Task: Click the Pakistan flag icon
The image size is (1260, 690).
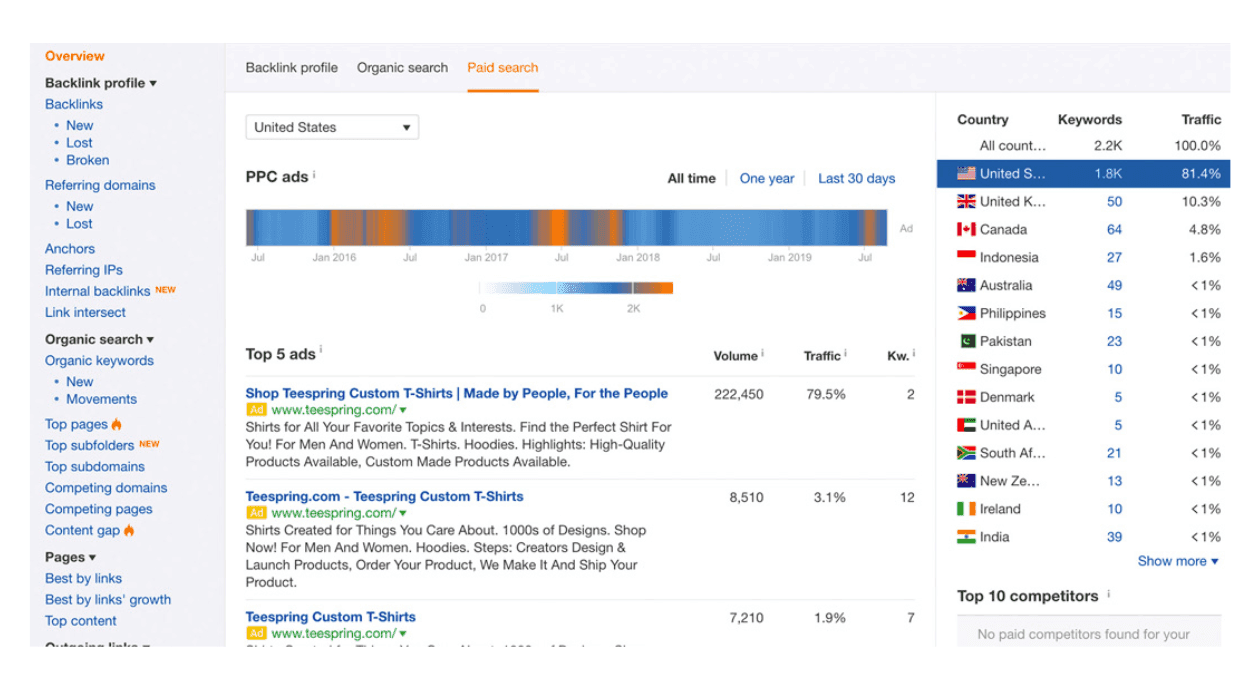Action: click(x=966, y=341)
